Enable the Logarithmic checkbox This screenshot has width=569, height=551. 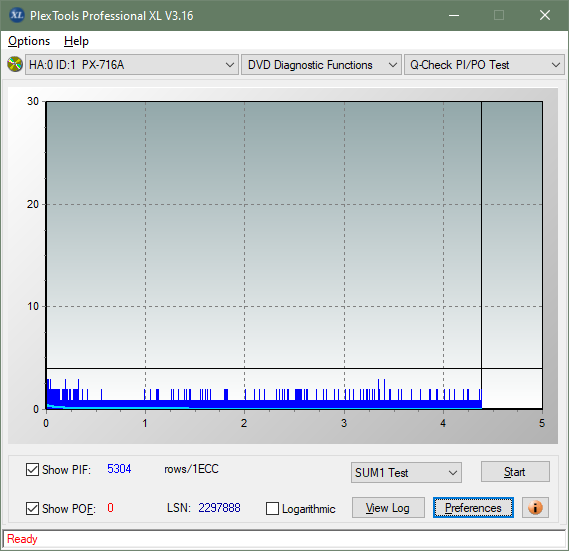273,509
